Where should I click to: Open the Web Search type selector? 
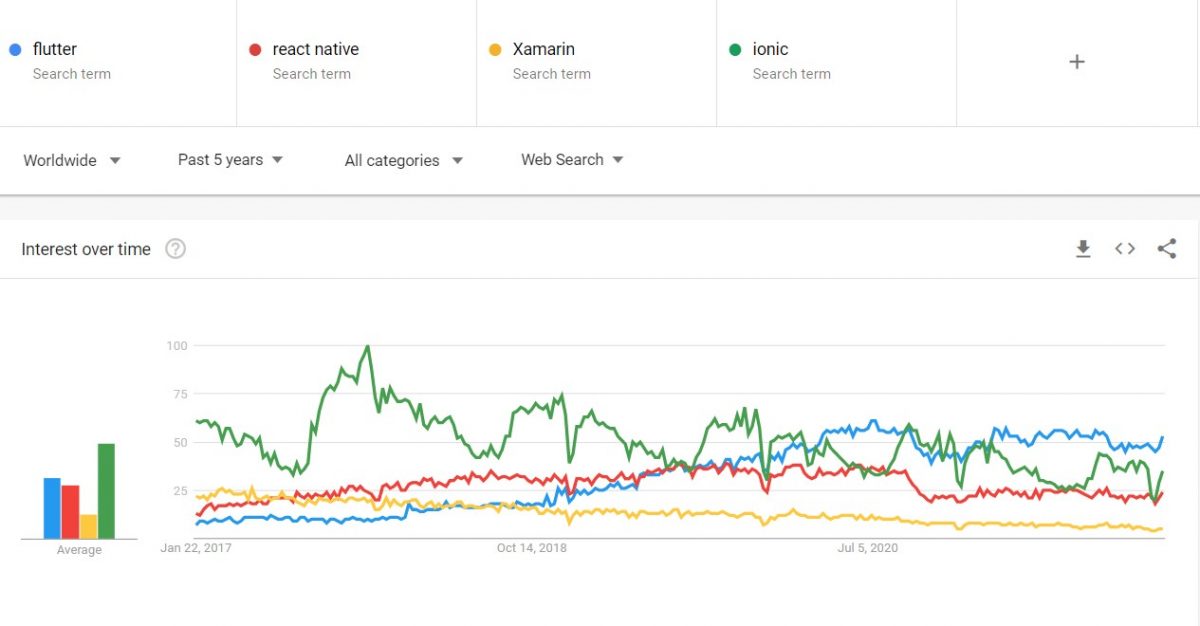point(570,160)
